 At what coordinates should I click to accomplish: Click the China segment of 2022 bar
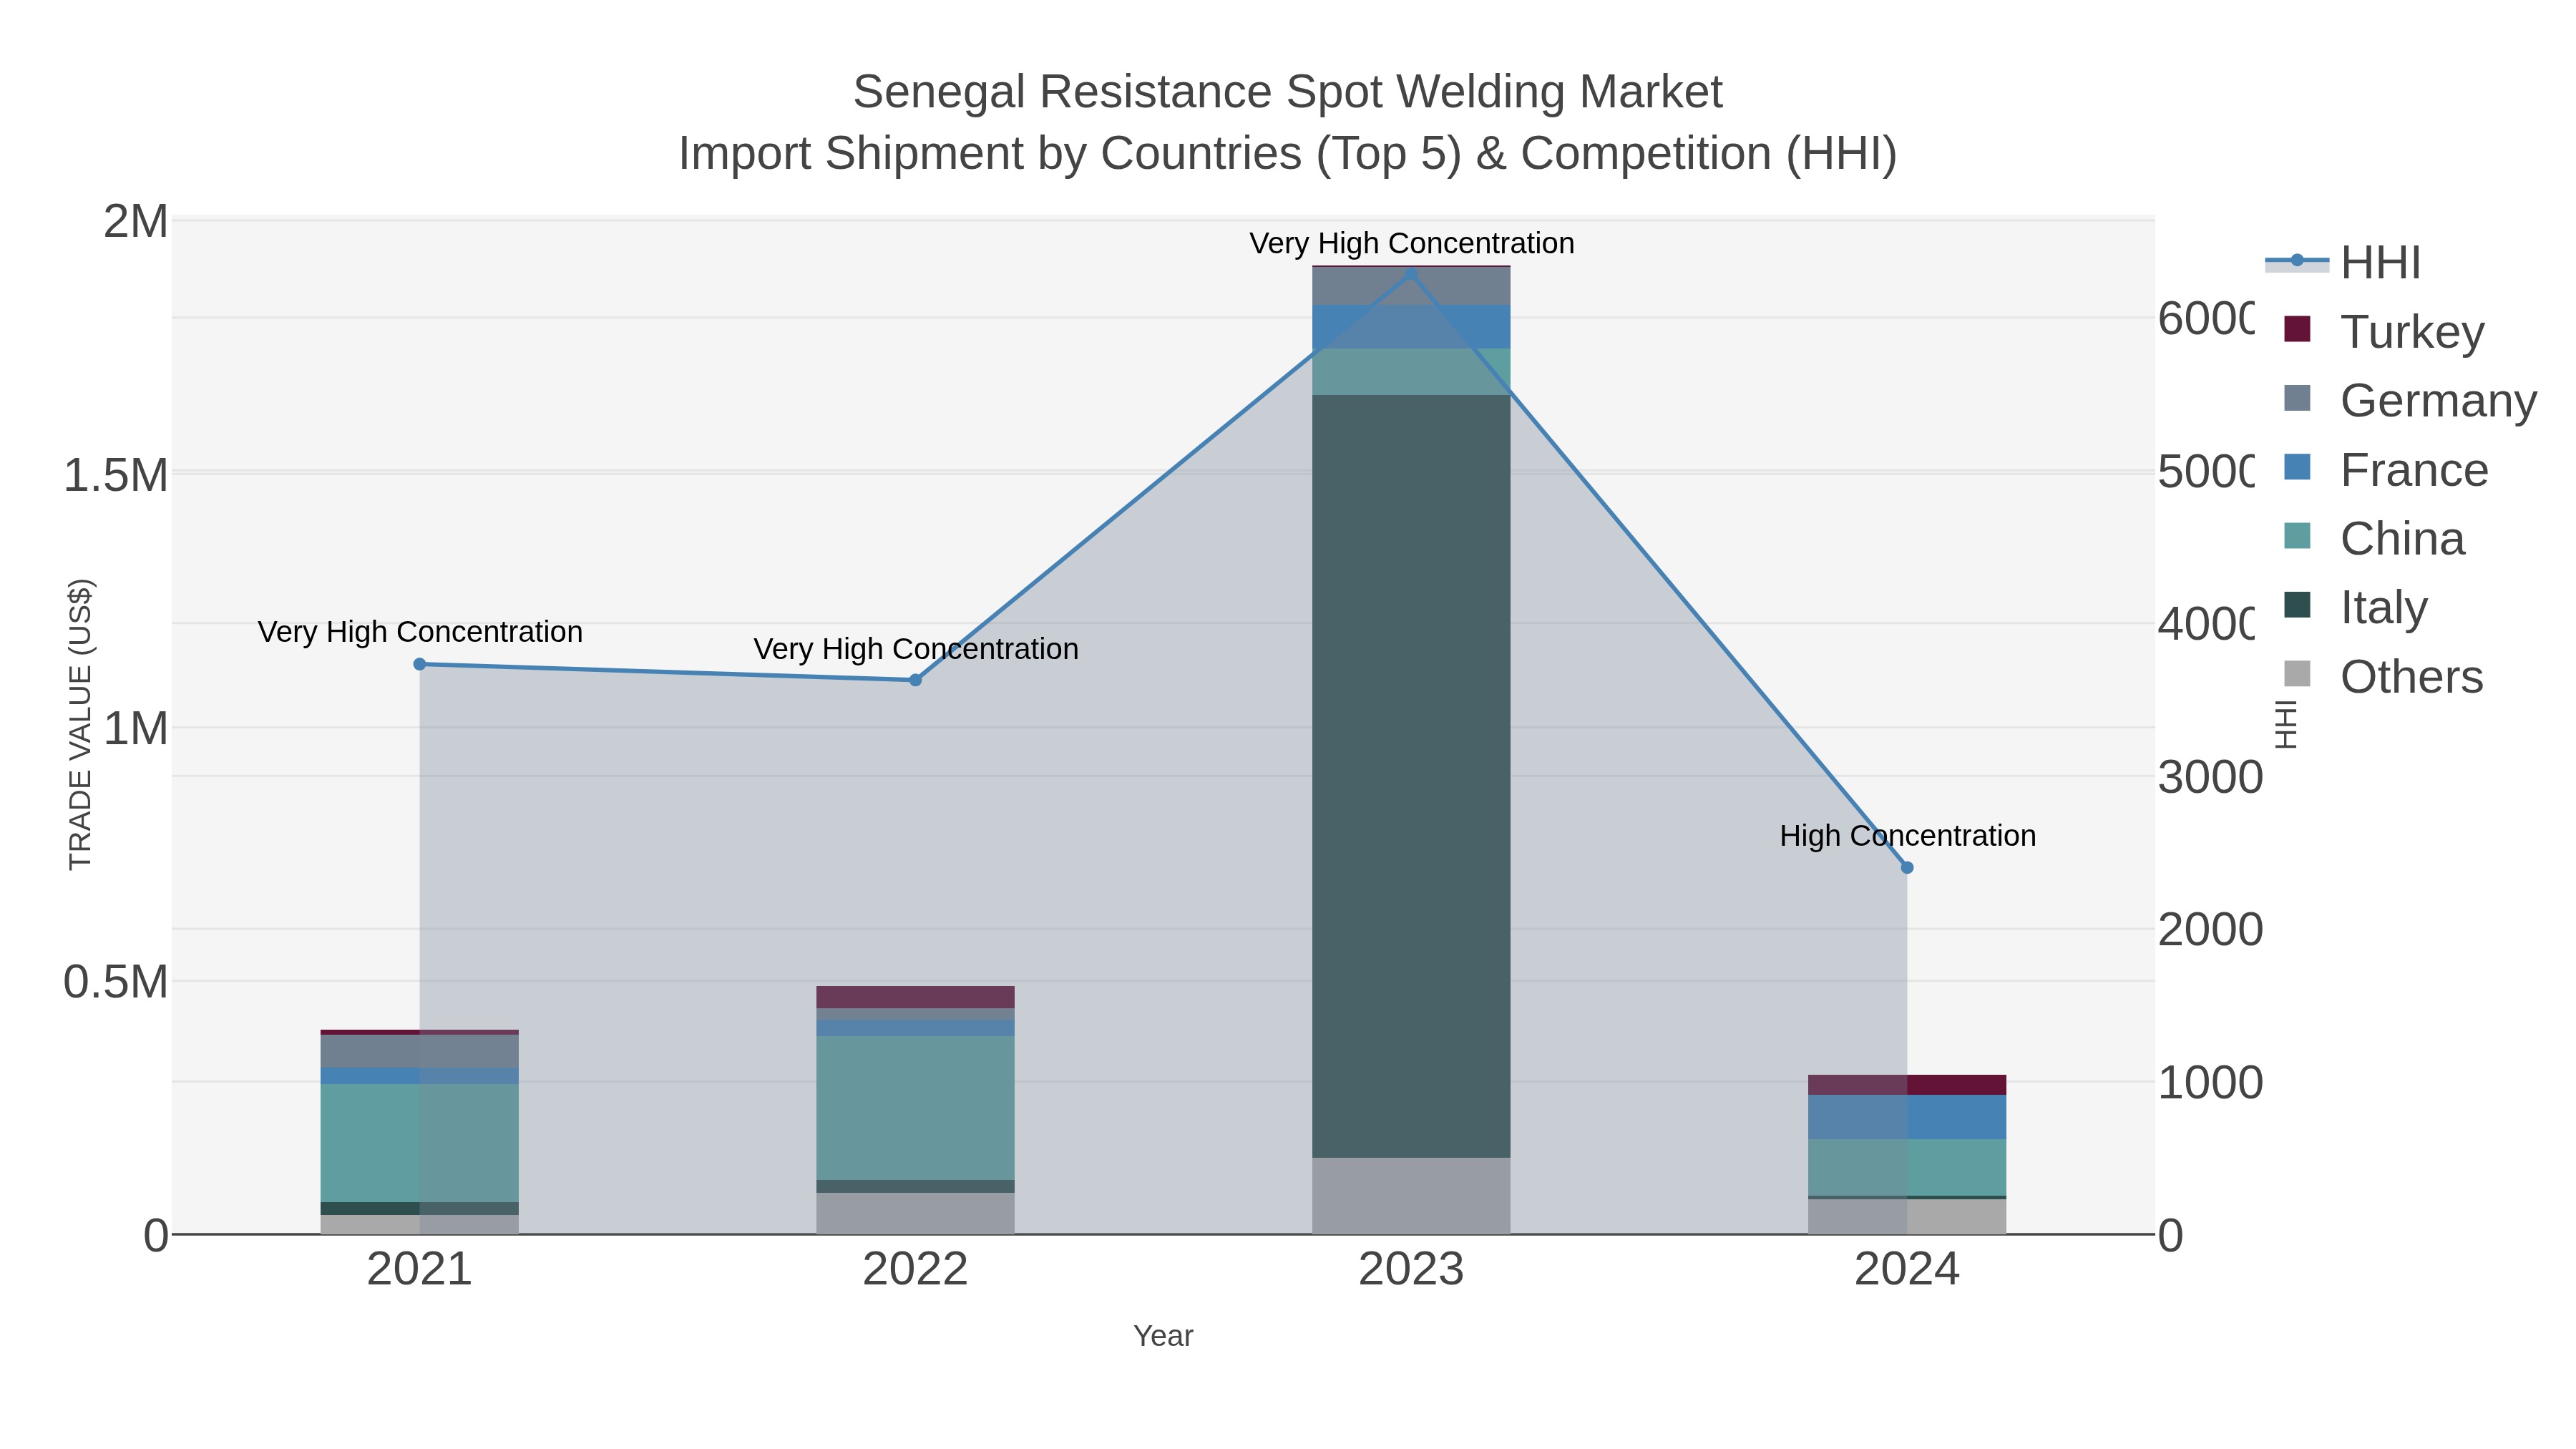[915, 1108]
